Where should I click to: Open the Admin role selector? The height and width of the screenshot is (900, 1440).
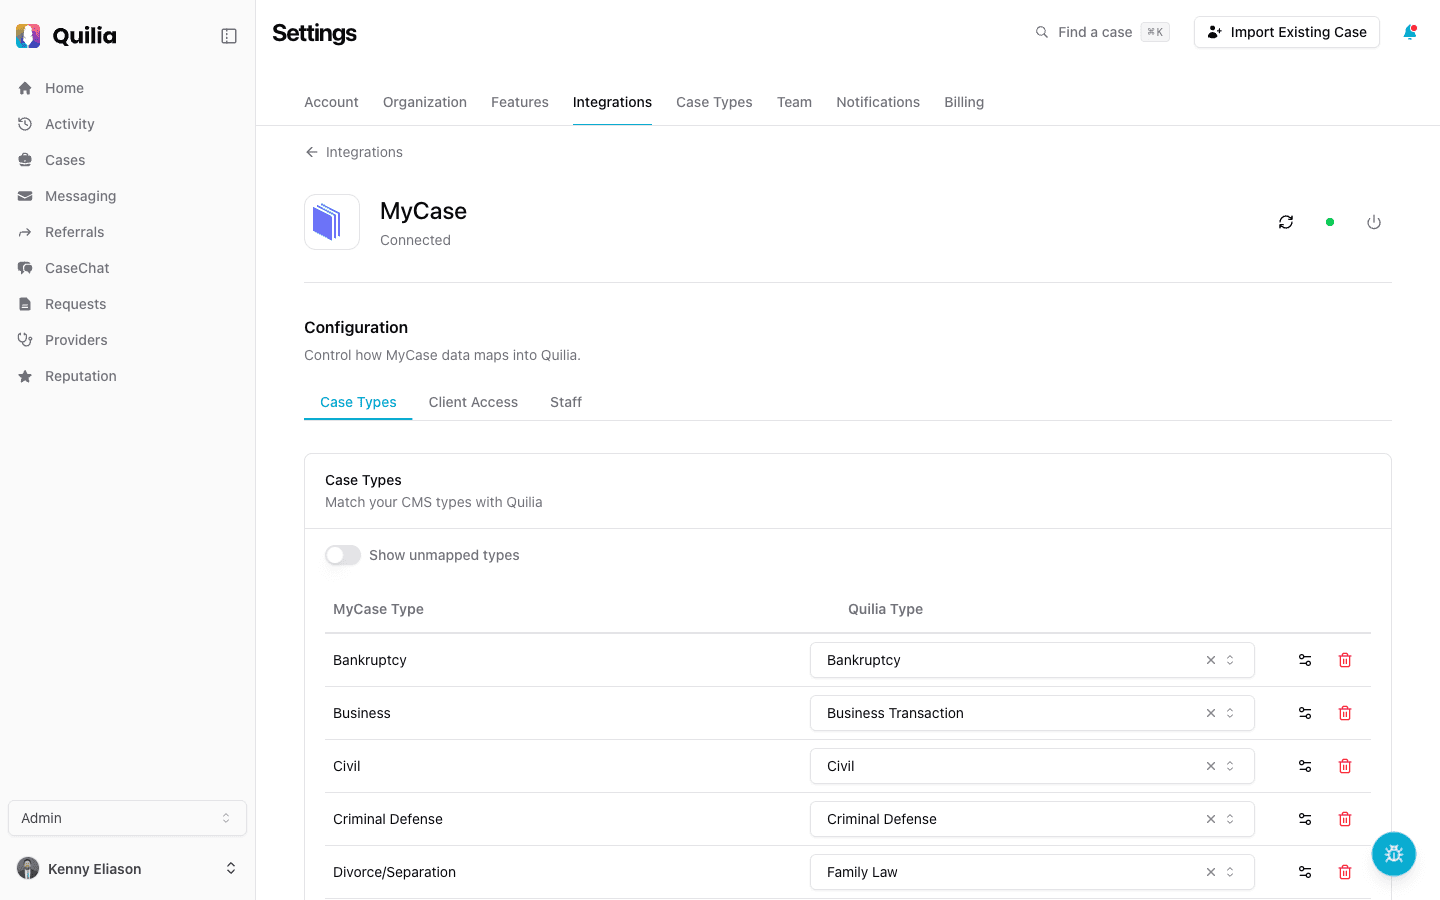tap(127, 818)
